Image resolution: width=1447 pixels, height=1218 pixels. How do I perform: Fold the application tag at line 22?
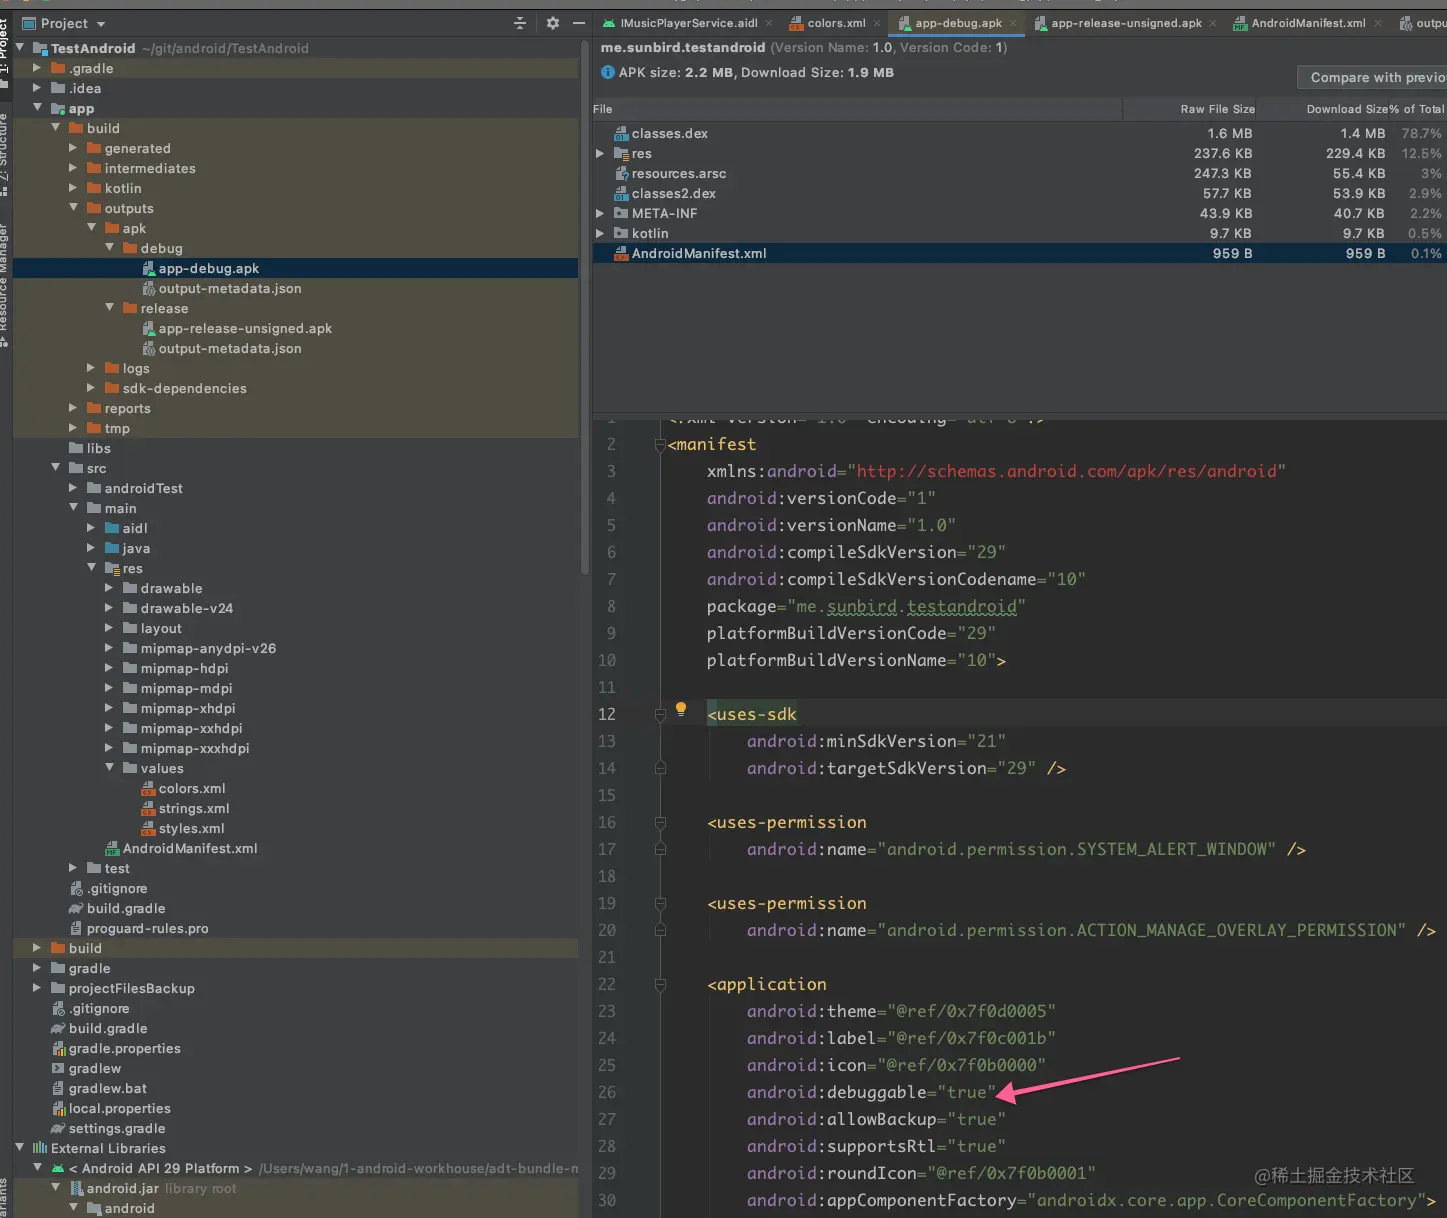tap(660, 984)
